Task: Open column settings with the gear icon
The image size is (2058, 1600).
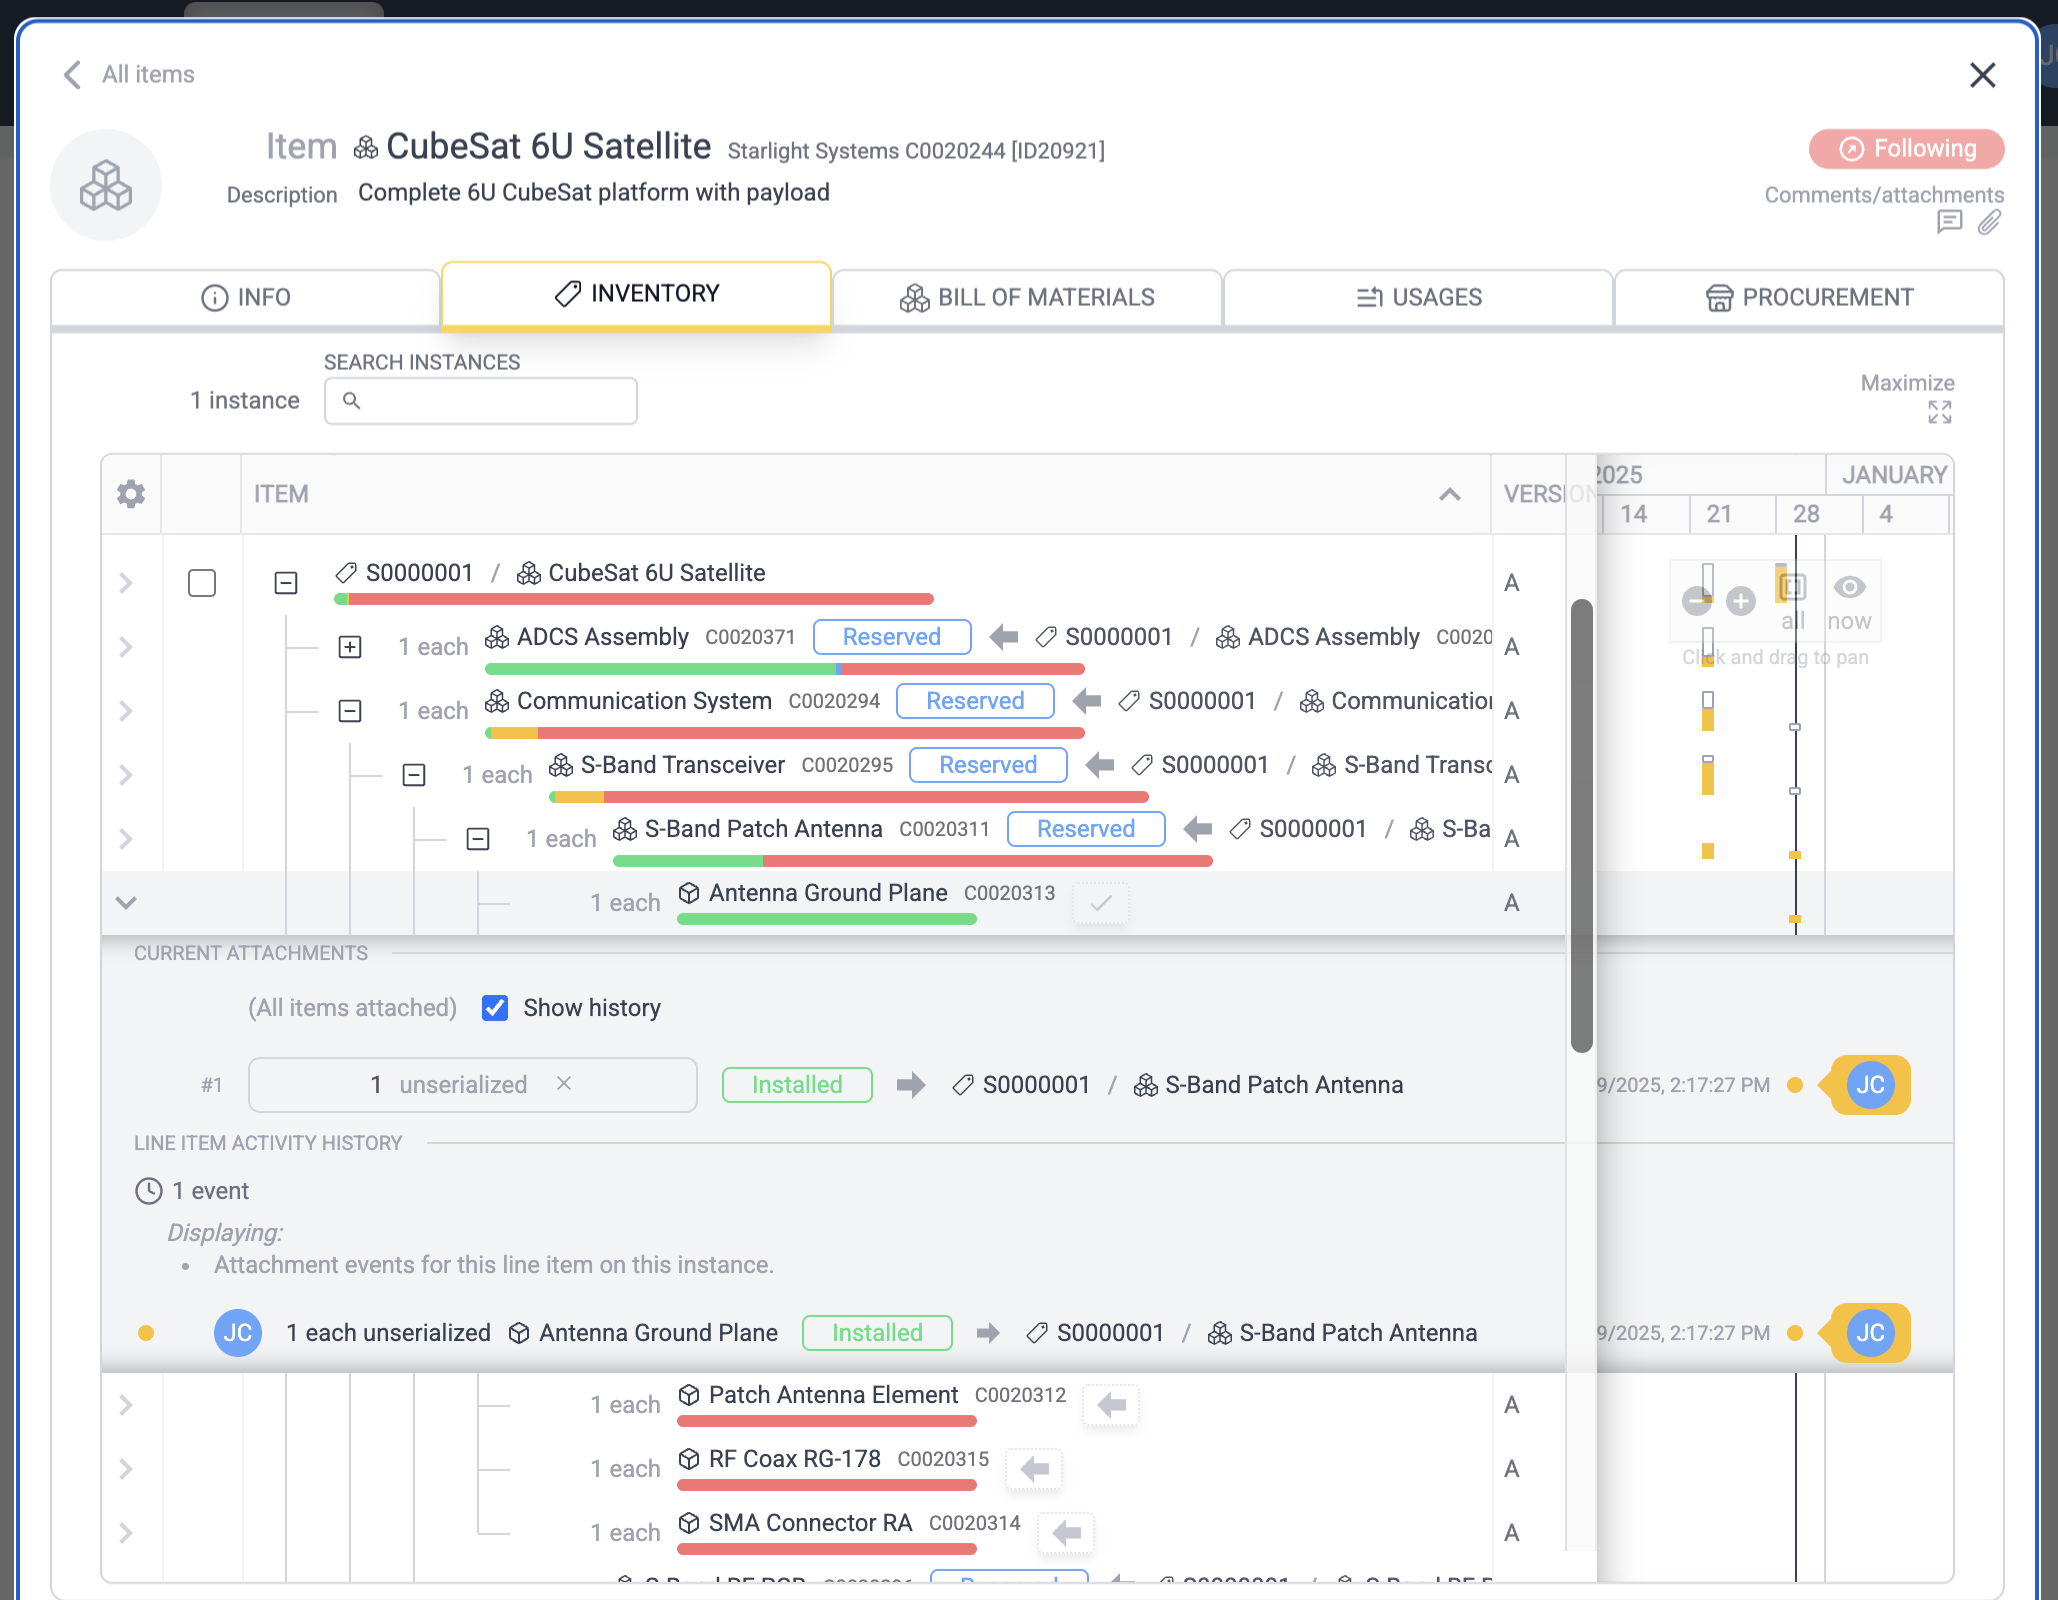Action: point(130,494)
